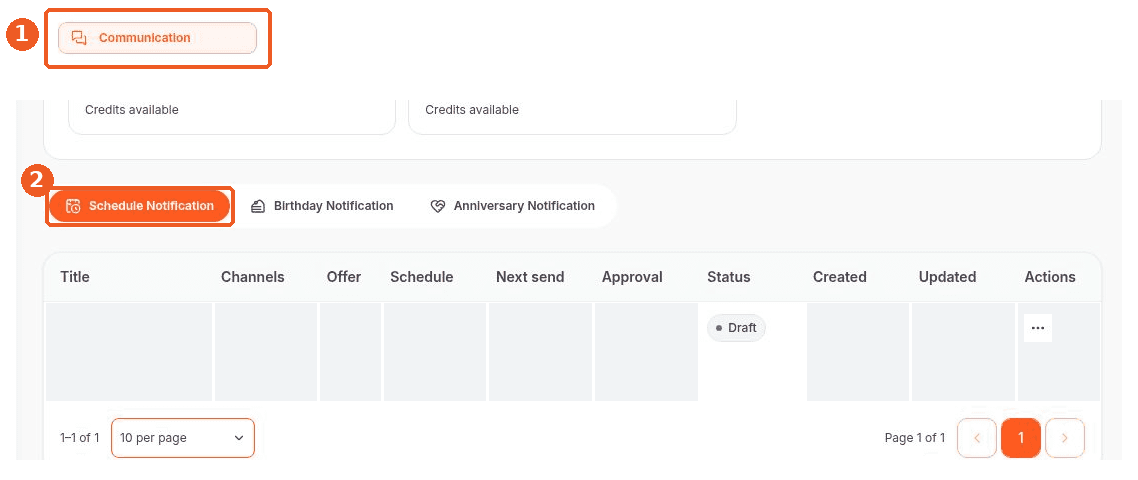The height and width of the screenshot is (480, 1138).
Task: Click the Channels column header
Action: (x=253, y=277)
